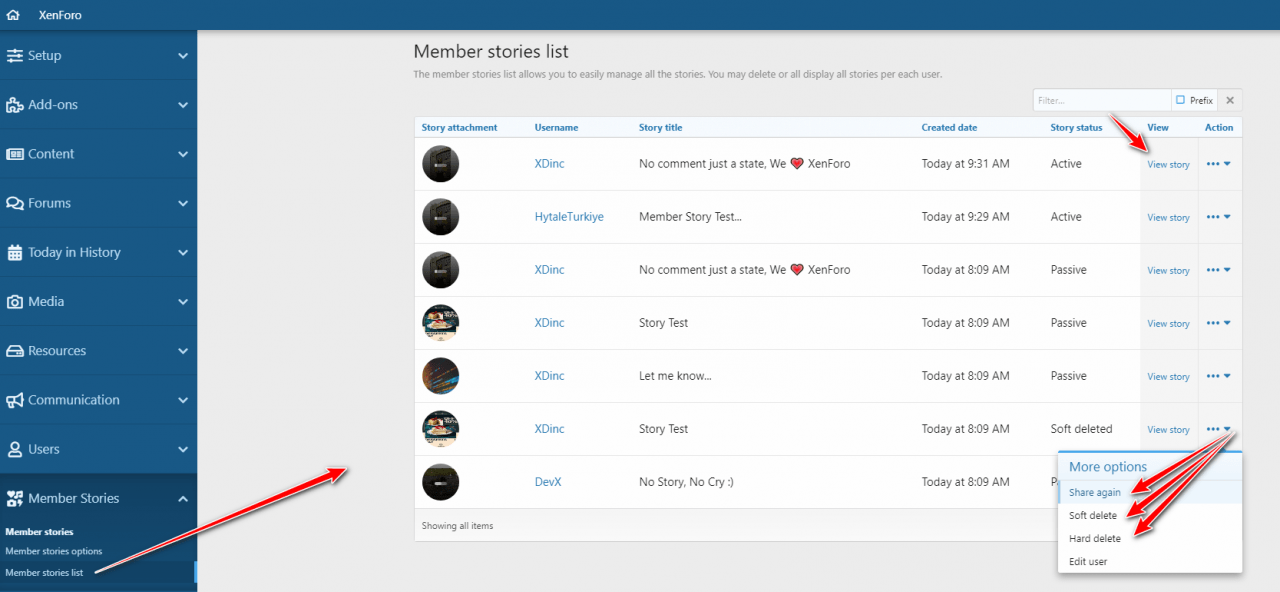Choose Share again in More options menu
The width and height of the screenshot is (1280, 592).
click(1094, 492)
